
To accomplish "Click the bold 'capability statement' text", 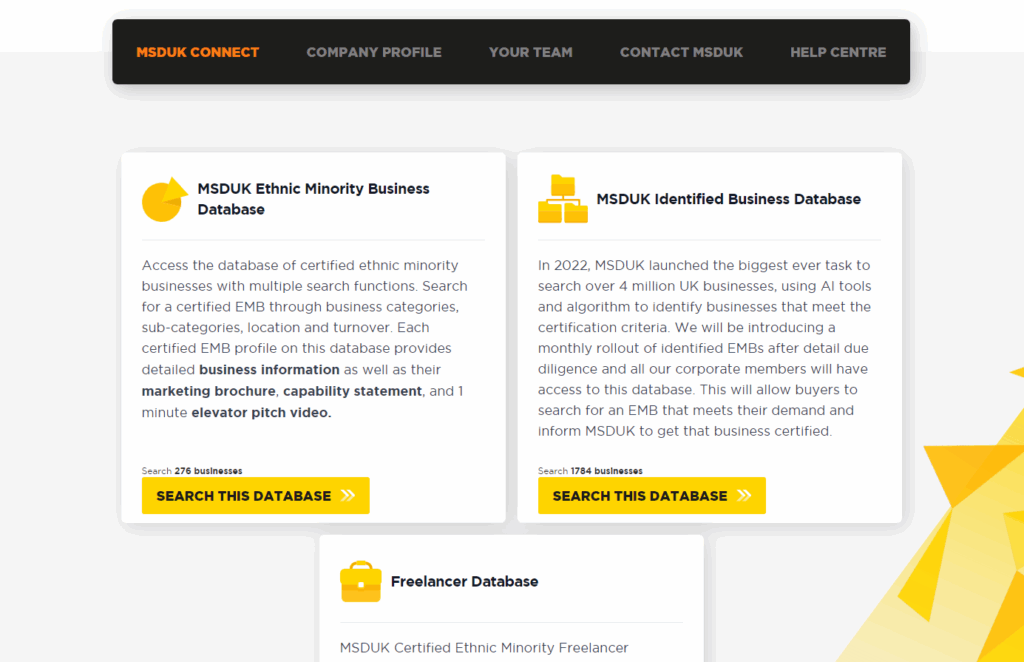I will [353, 391].
